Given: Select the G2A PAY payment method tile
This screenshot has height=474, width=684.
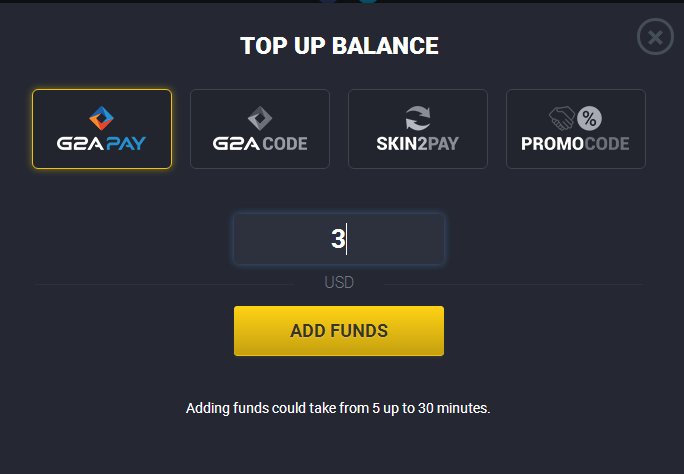Looking at the screenshot, I should (102, 129).
